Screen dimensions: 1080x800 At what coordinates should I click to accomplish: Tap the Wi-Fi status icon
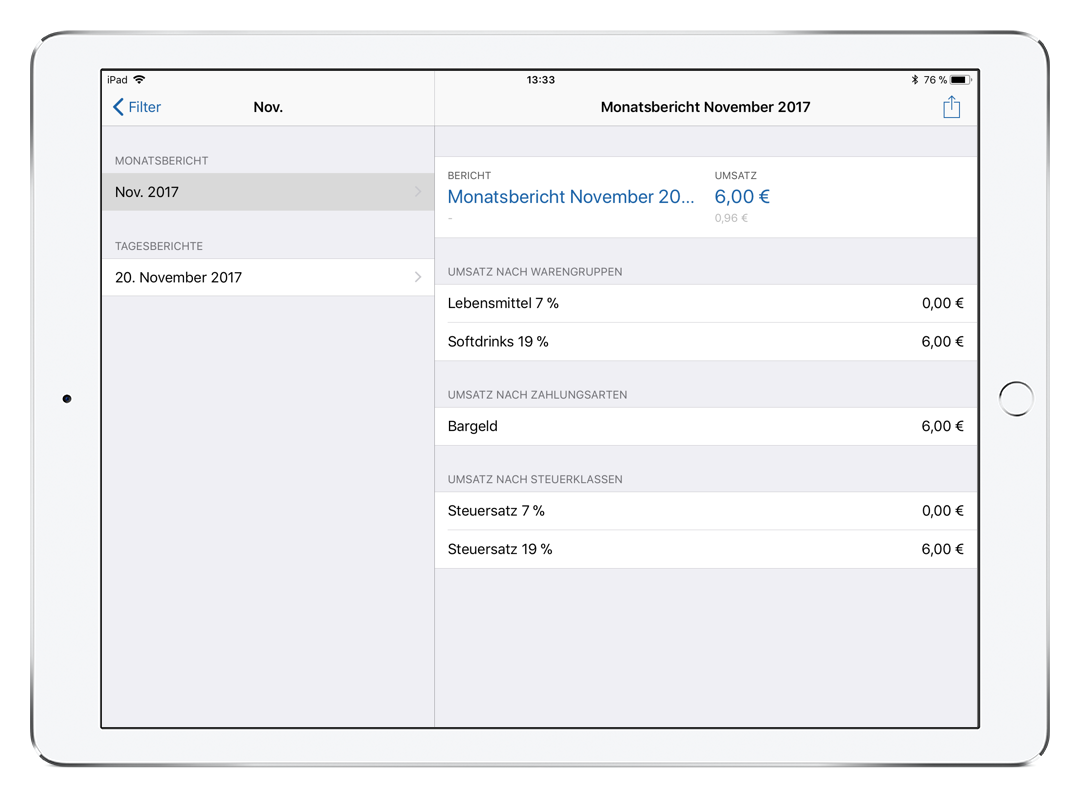coord(139,80)
